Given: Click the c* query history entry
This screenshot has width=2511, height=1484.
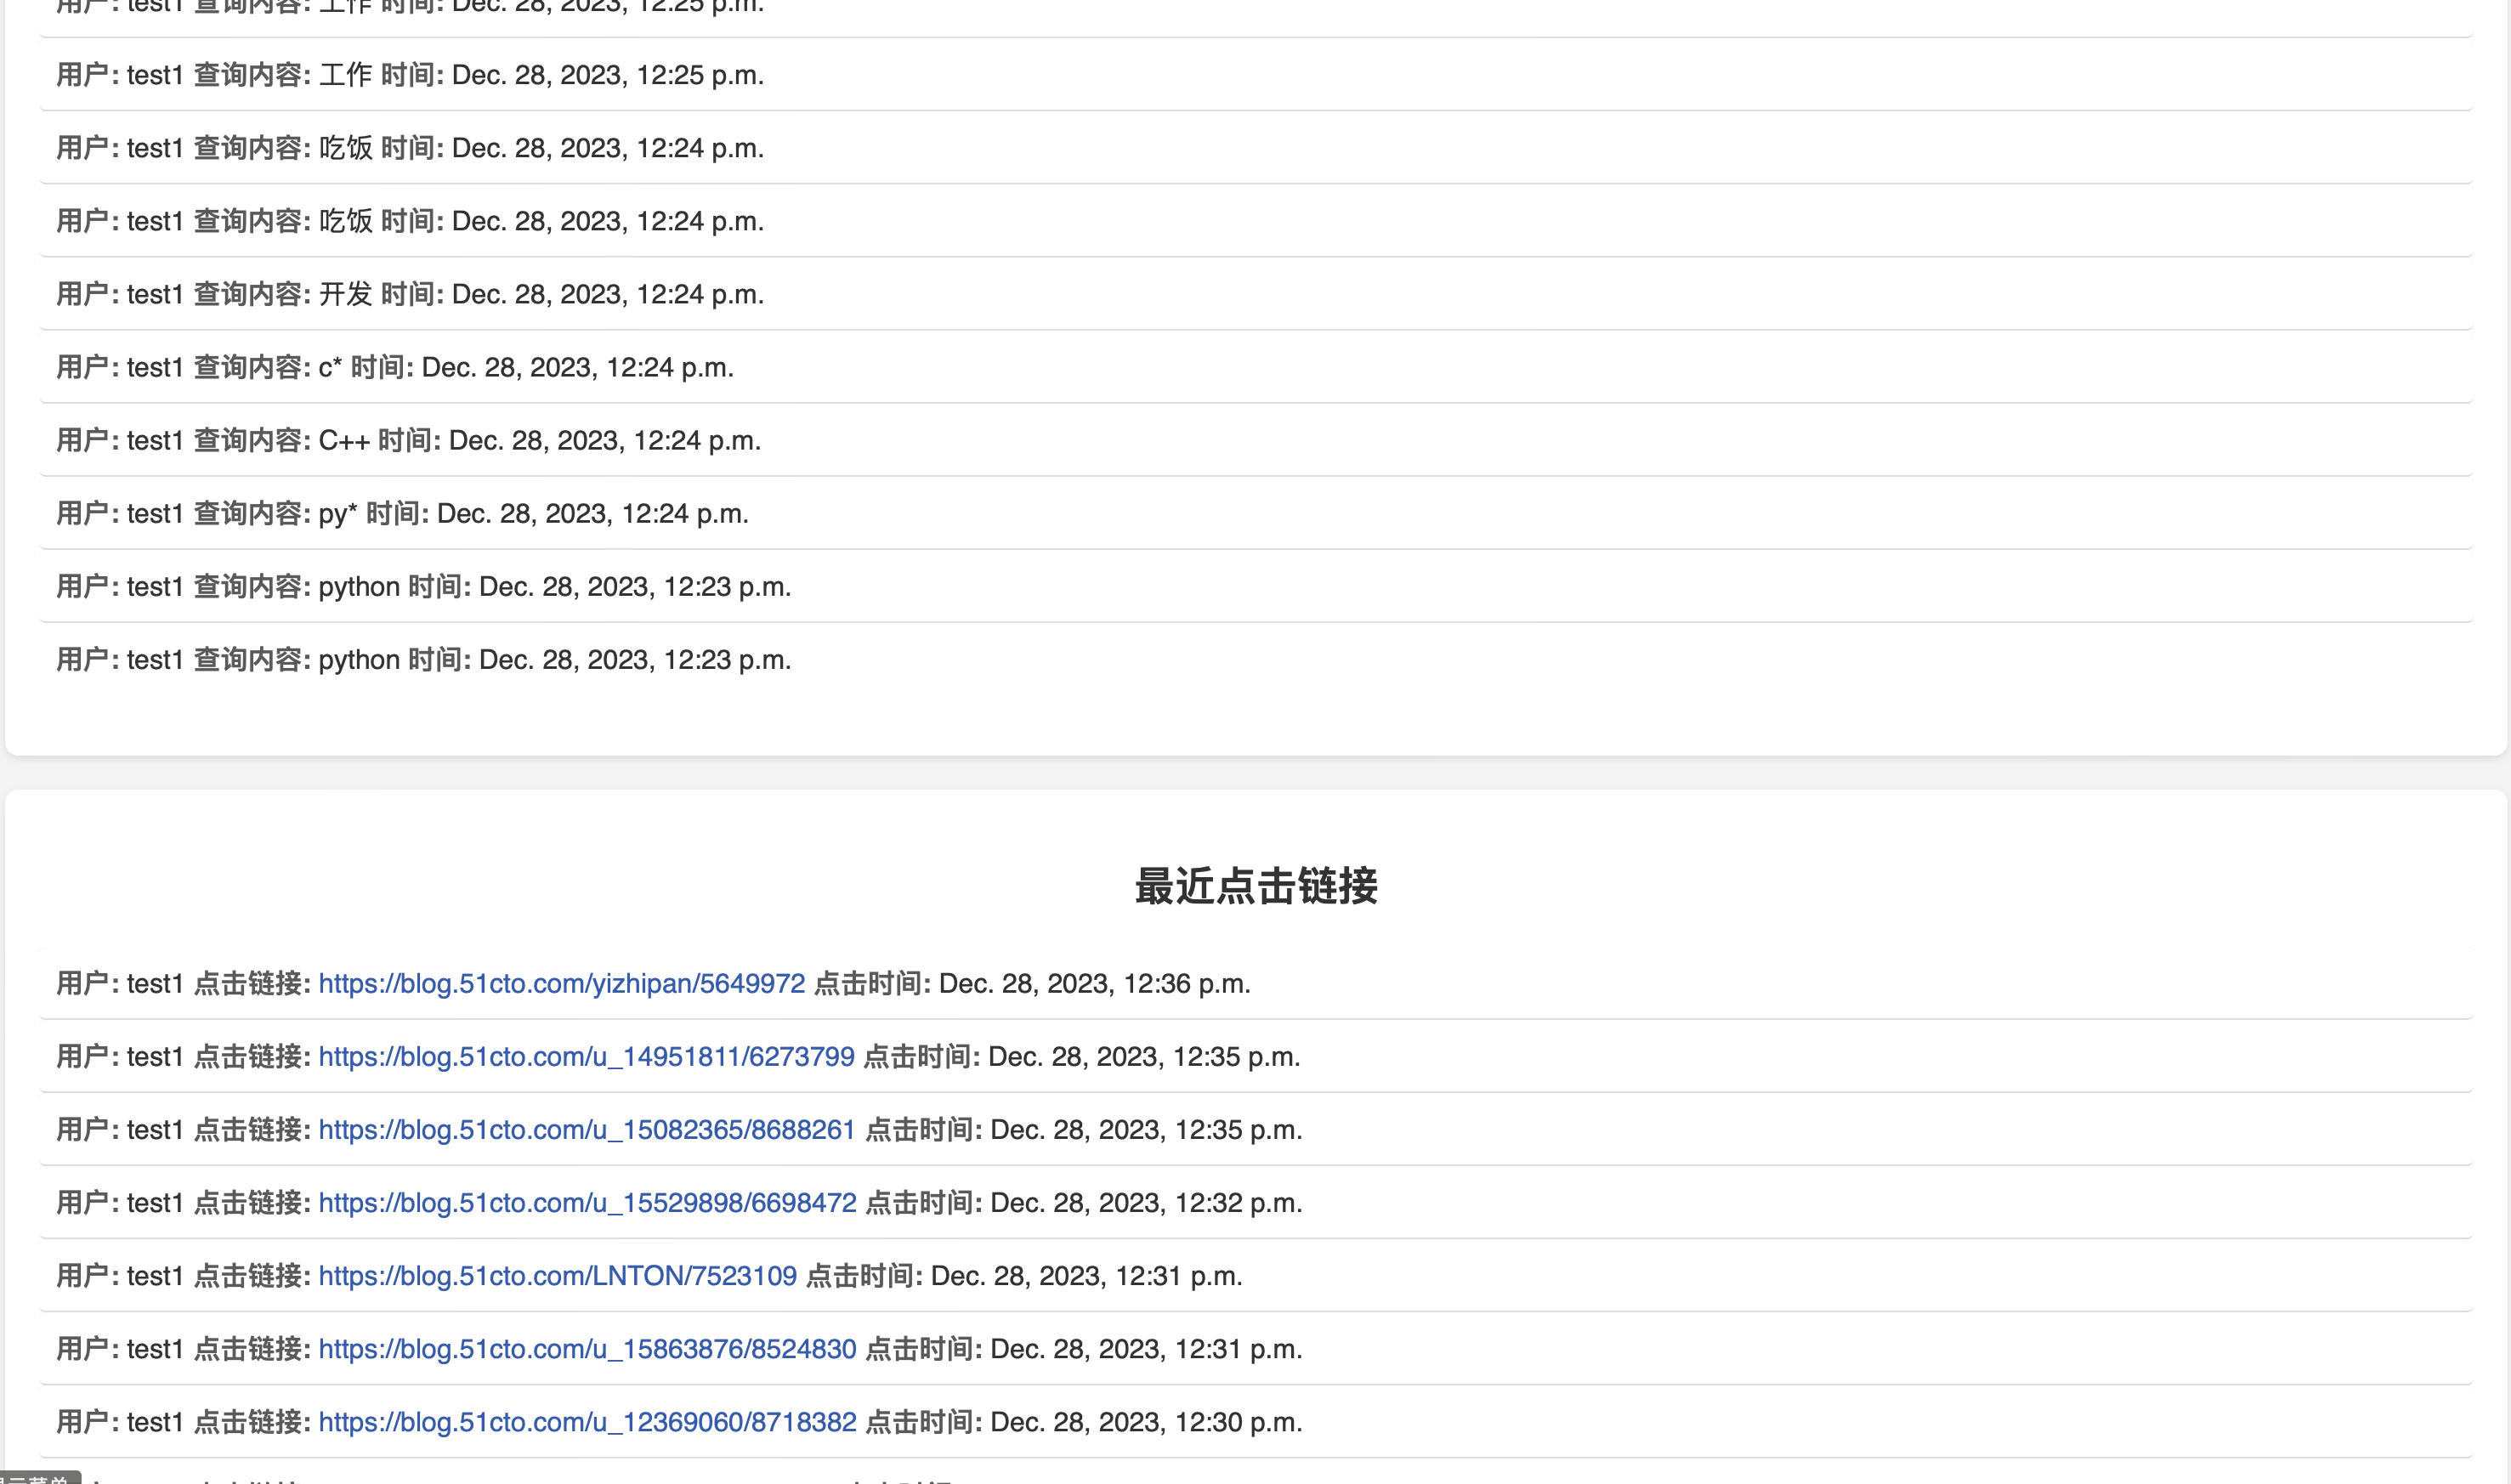Looking at the screenshot, I should [x=395, y=368].
